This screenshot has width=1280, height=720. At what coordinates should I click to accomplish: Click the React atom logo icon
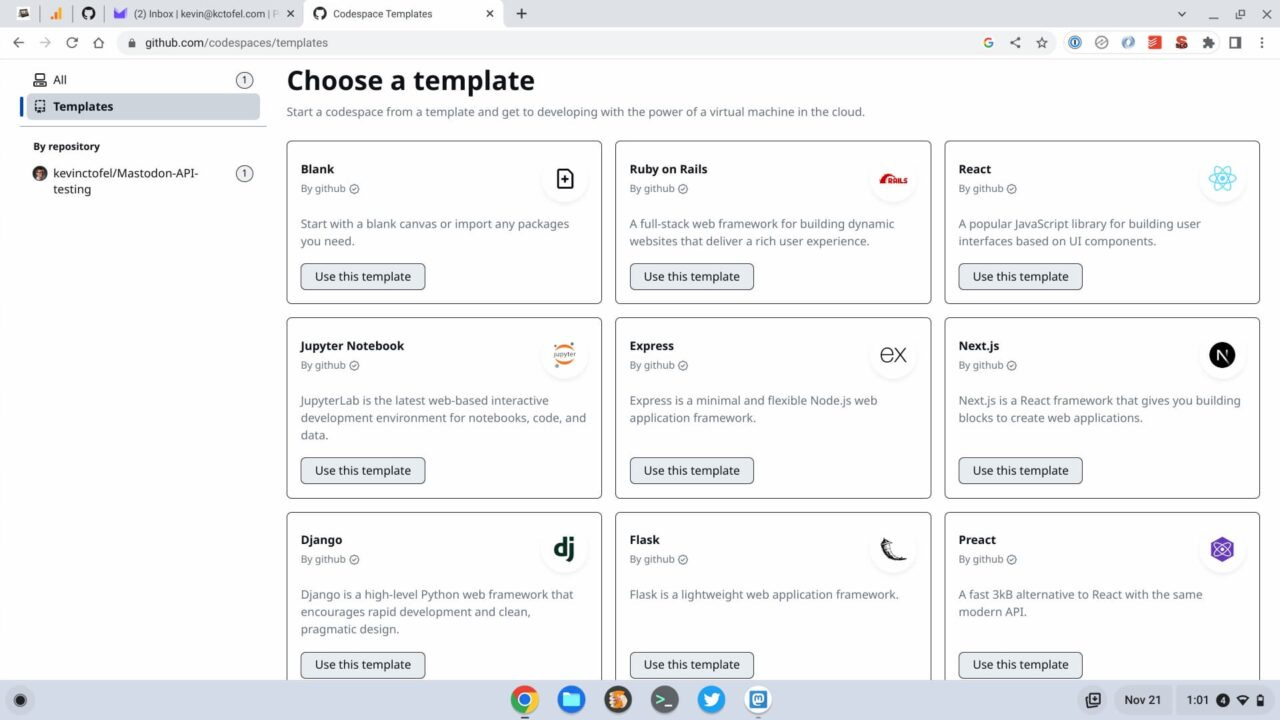click(1222, 179)
